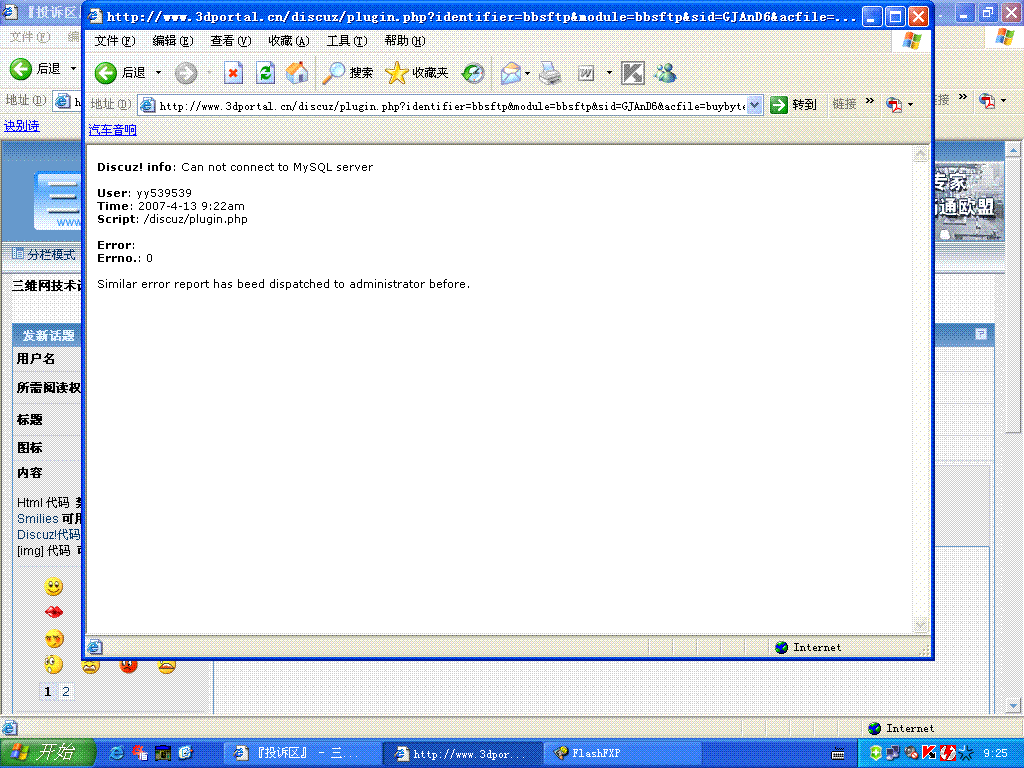Image resolution: width=1024 pixels, height=768 pixels.
Task: Click the 汽车音响 link
Action: coord(112,130)
